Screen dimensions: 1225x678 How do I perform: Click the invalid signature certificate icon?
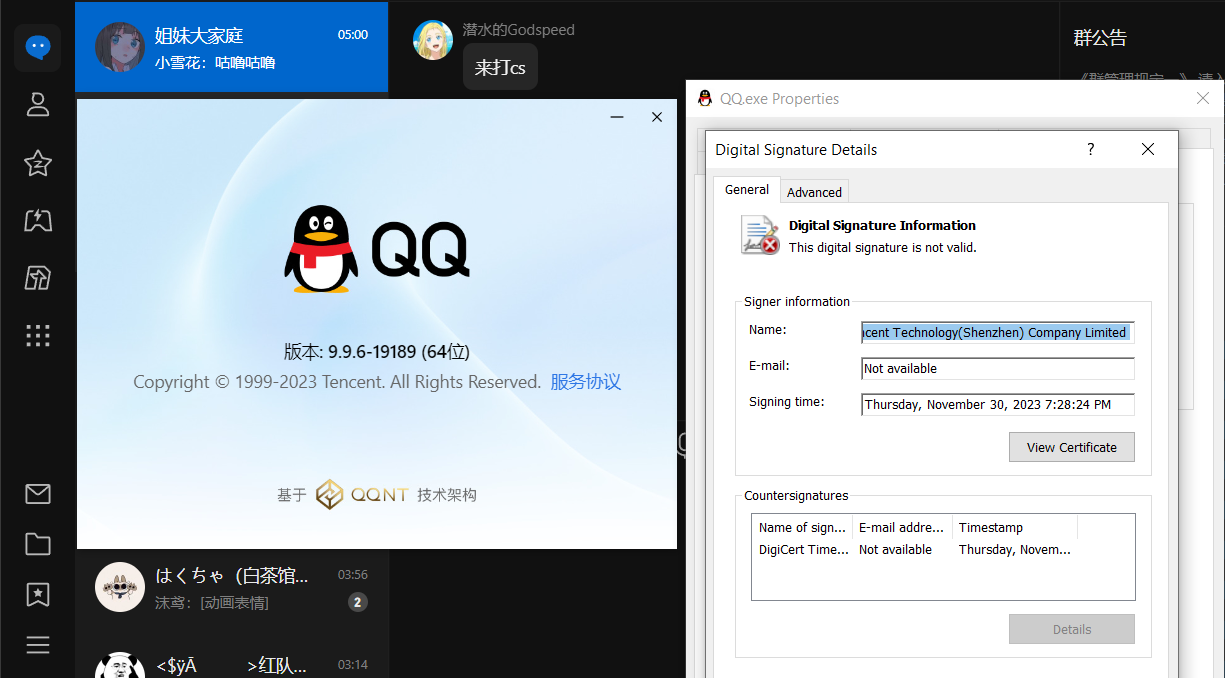[x=760, y=235]
